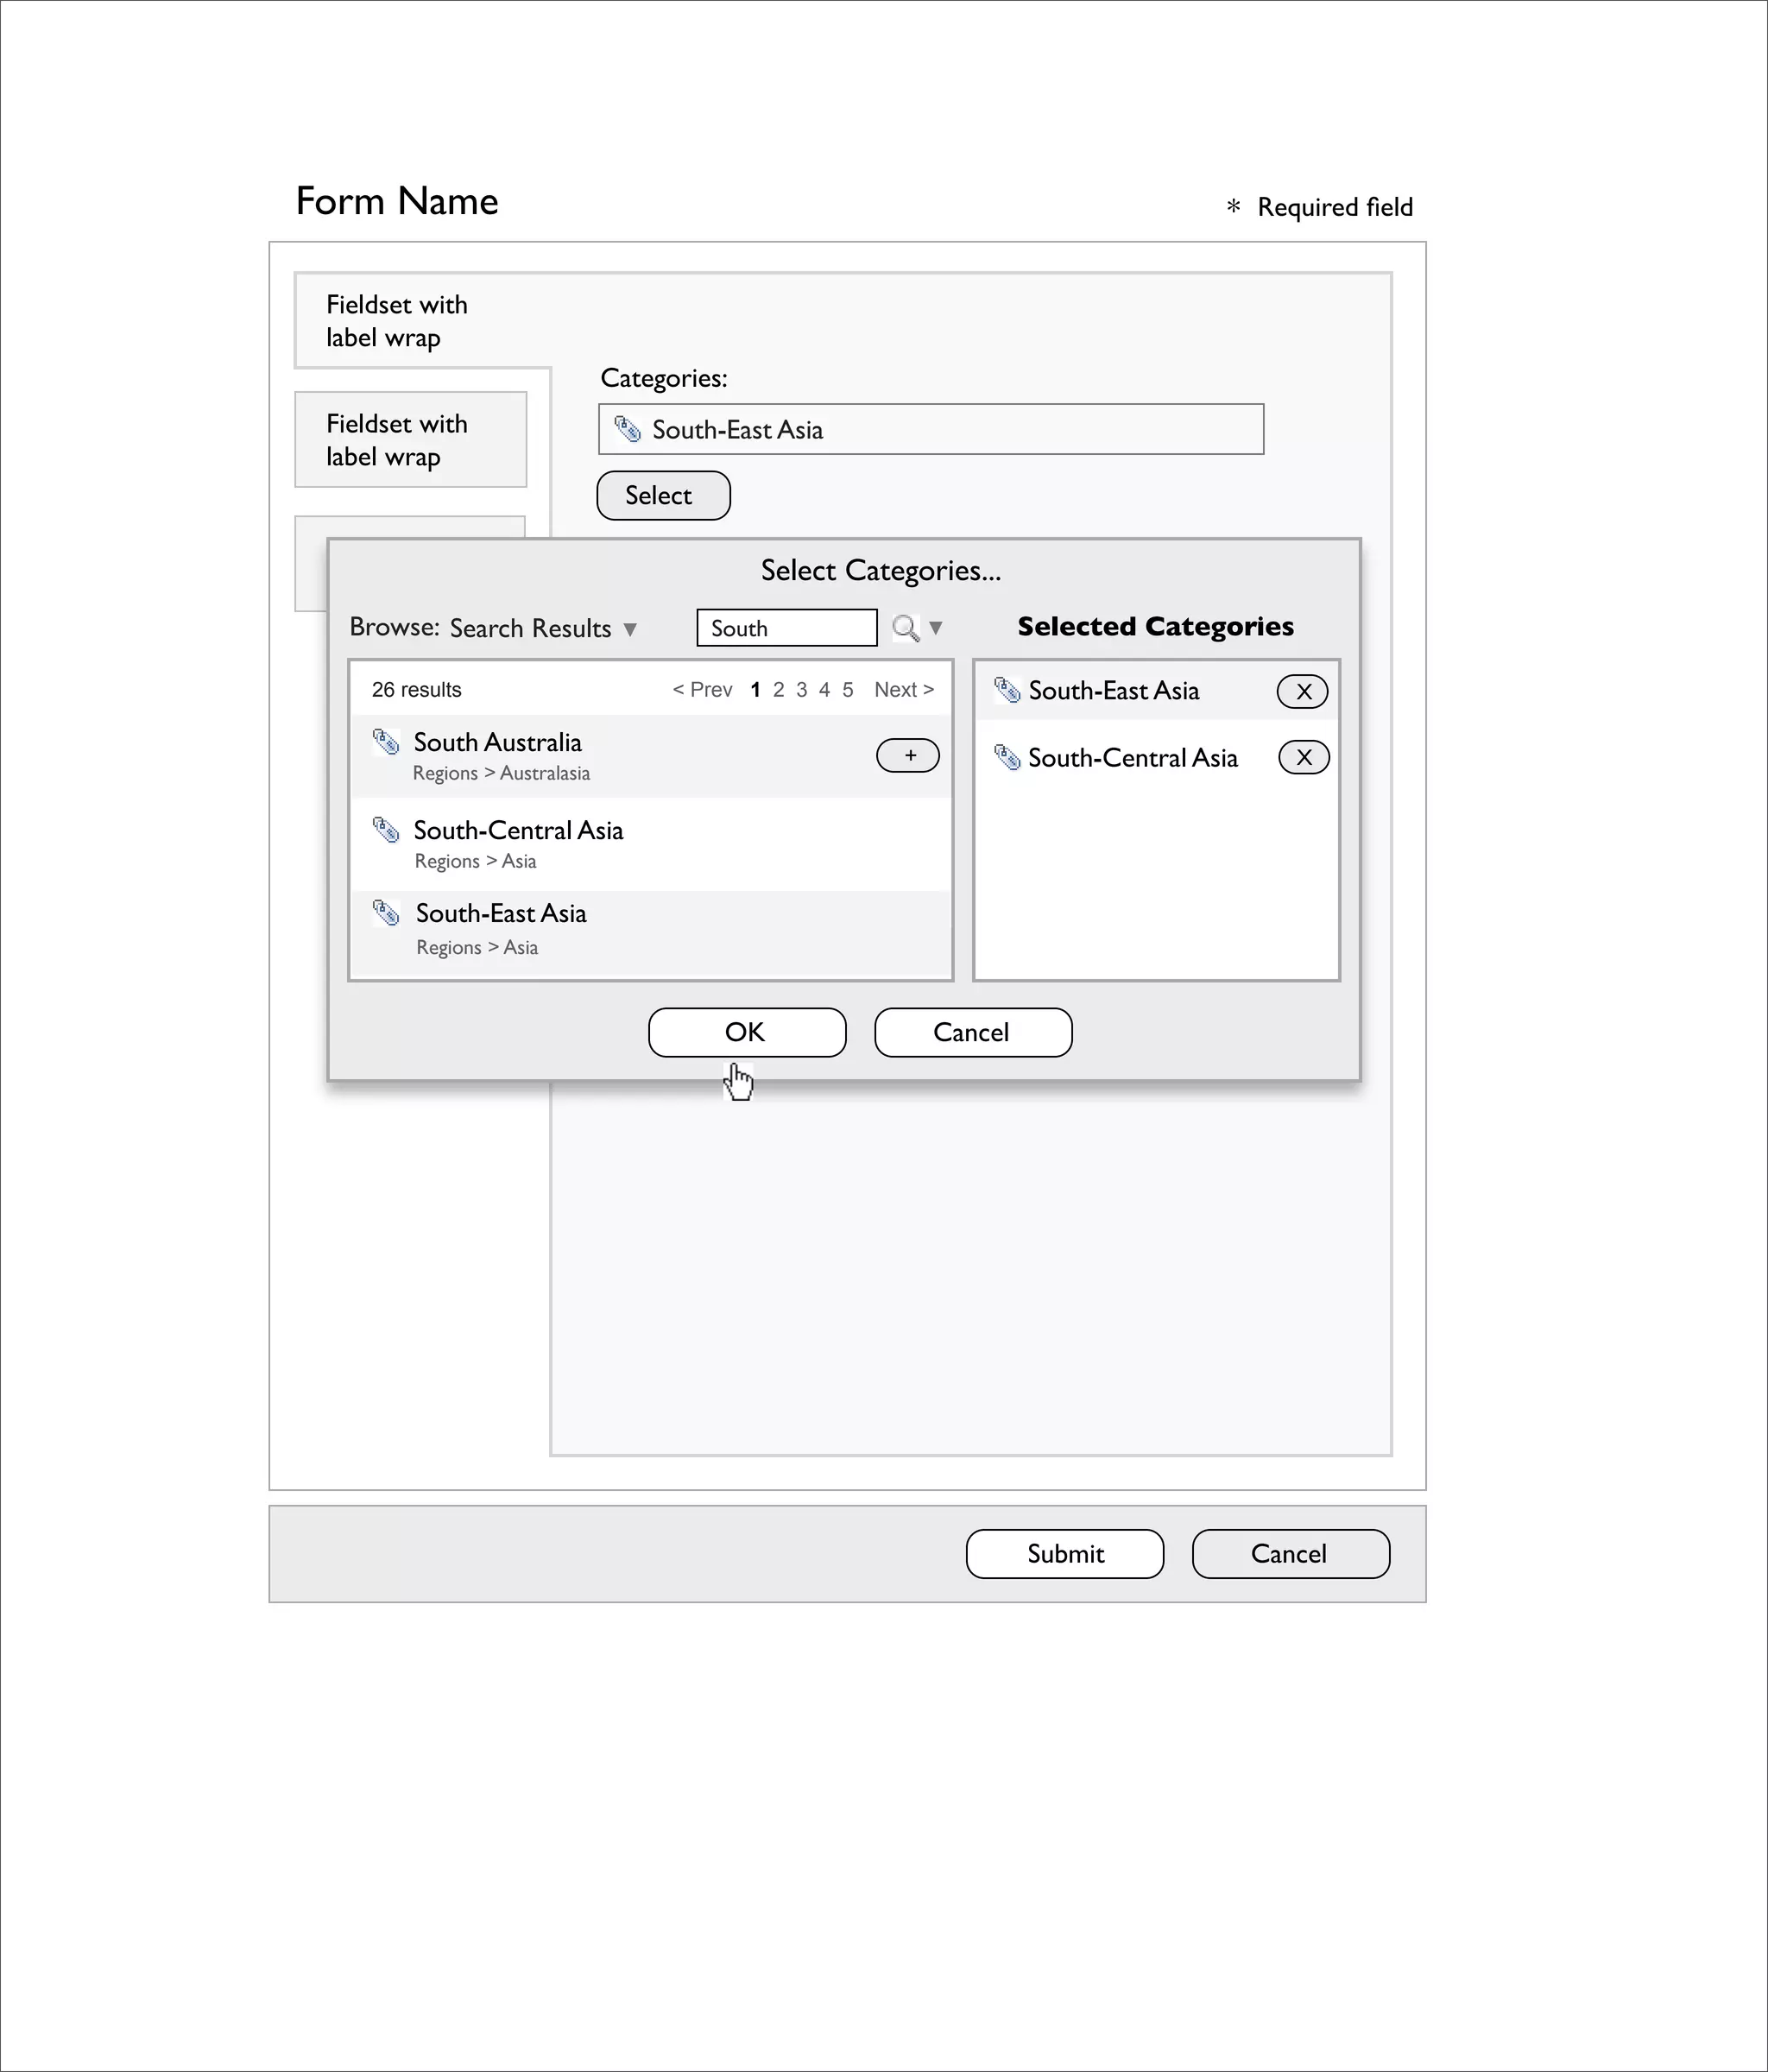
Task: Click tag icon beside South-East Asia result
Action: pos(386,913)
